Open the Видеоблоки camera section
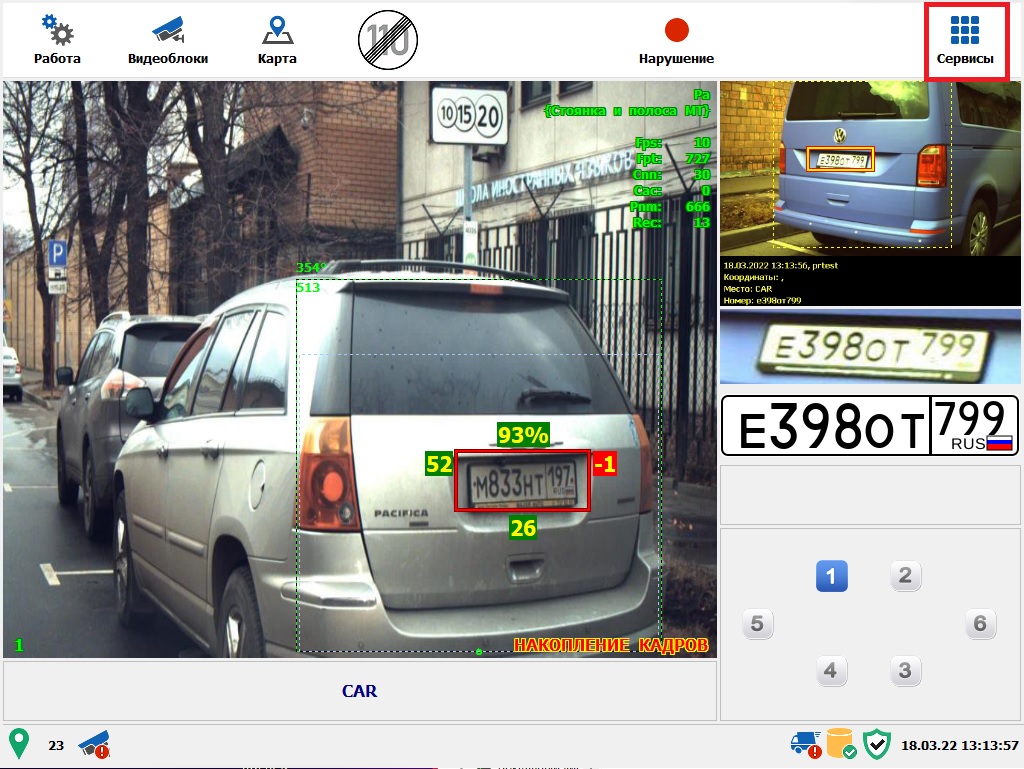The width and height of the screenshot is (1024, 769). click(x=168, y=40)
